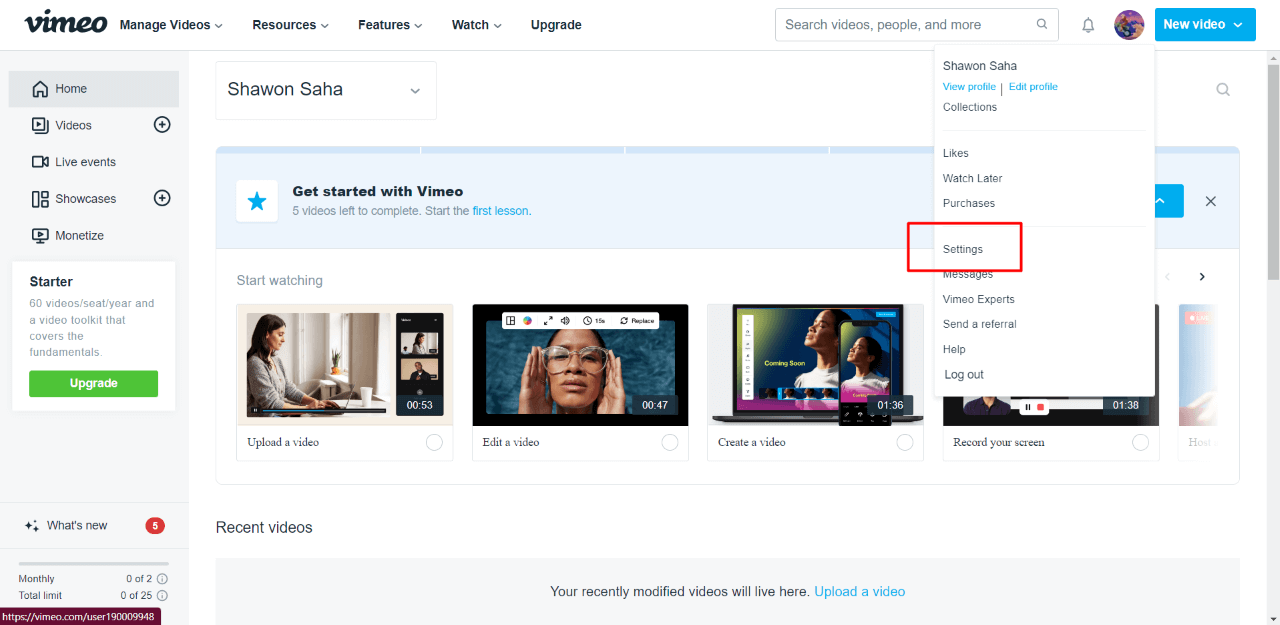Click the Total limit info icon
Screen dimensions: 1280x625
click(x=162, y=596)
